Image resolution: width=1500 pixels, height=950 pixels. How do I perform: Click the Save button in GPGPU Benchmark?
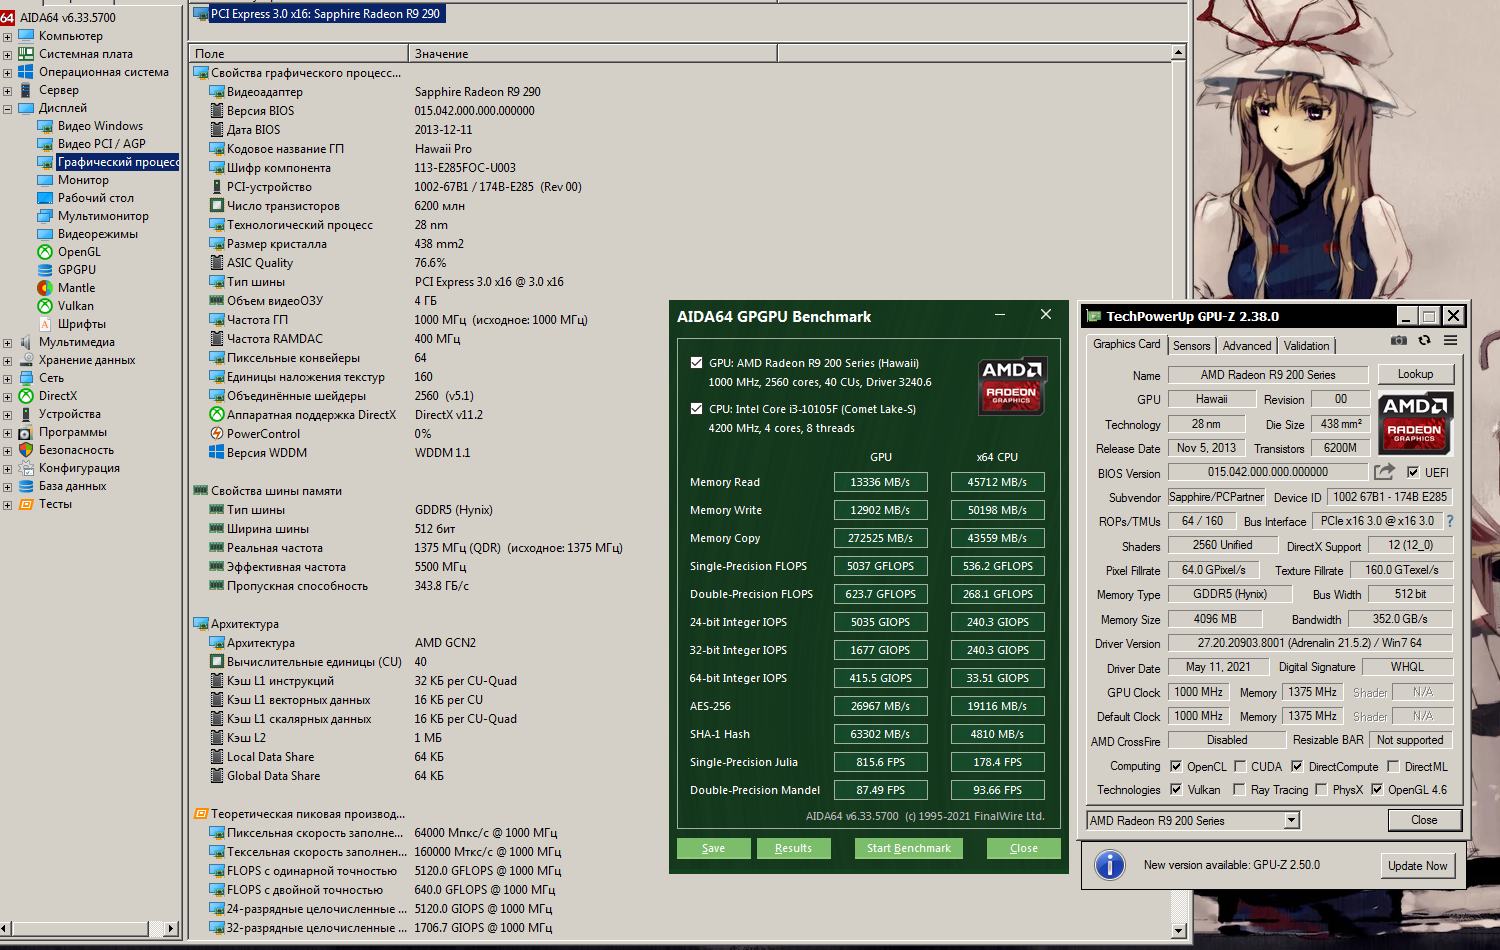point(713,848)
